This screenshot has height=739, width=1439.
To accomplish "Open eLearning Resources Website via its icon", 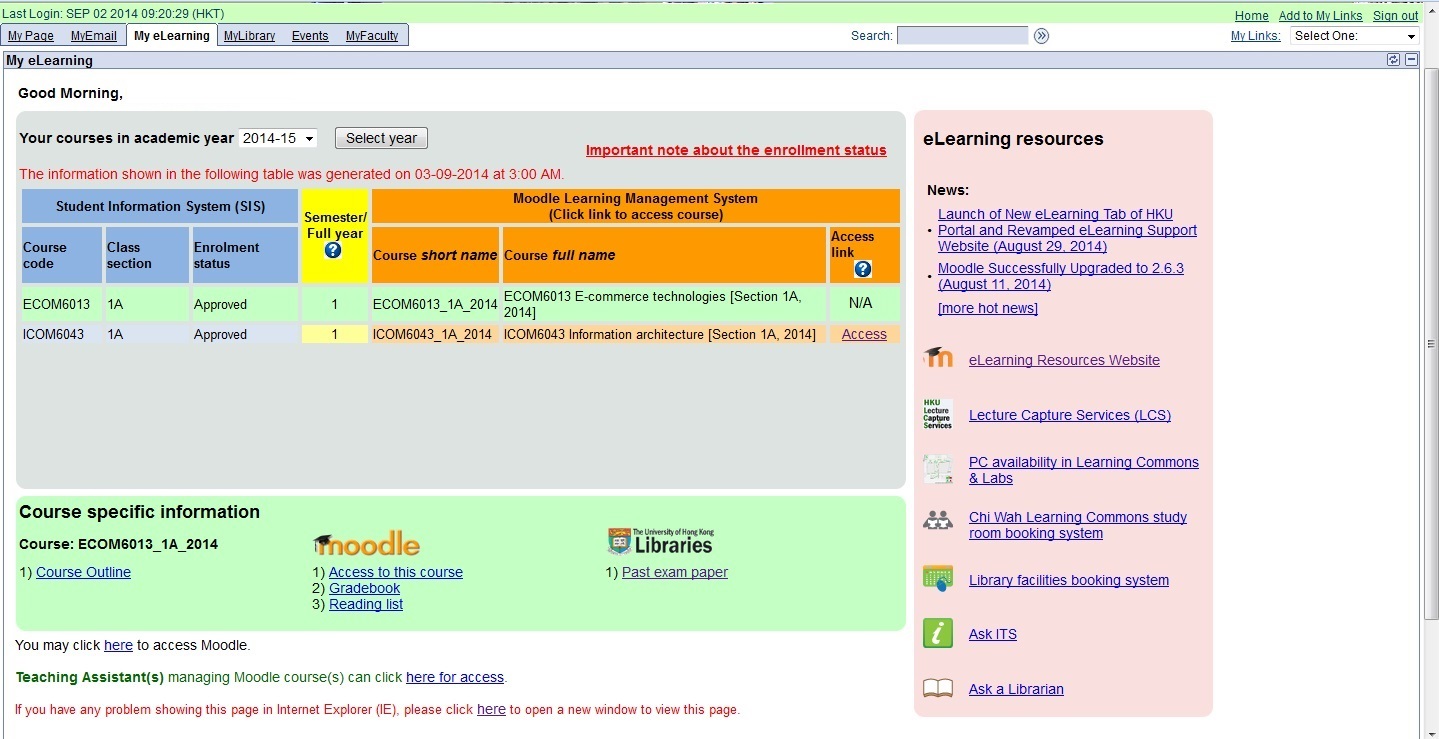I will coord(937,360).
